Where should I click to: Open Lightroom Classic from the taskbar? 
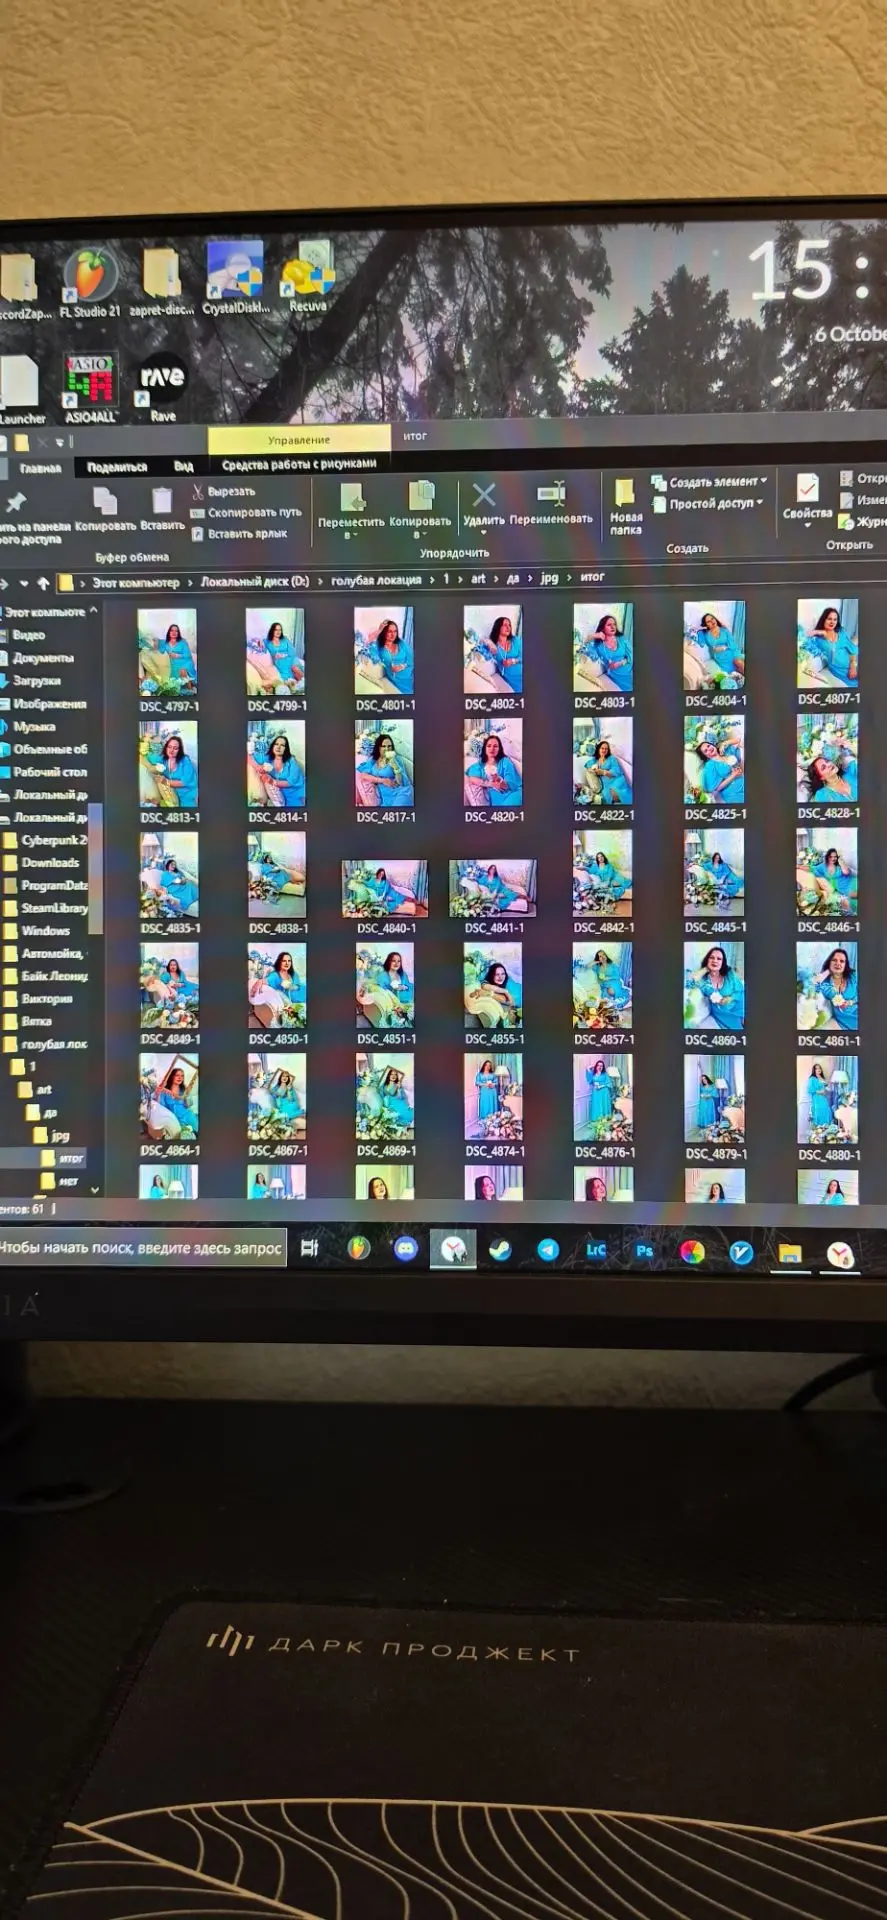pyautogui.click(x=596, y=1250)
